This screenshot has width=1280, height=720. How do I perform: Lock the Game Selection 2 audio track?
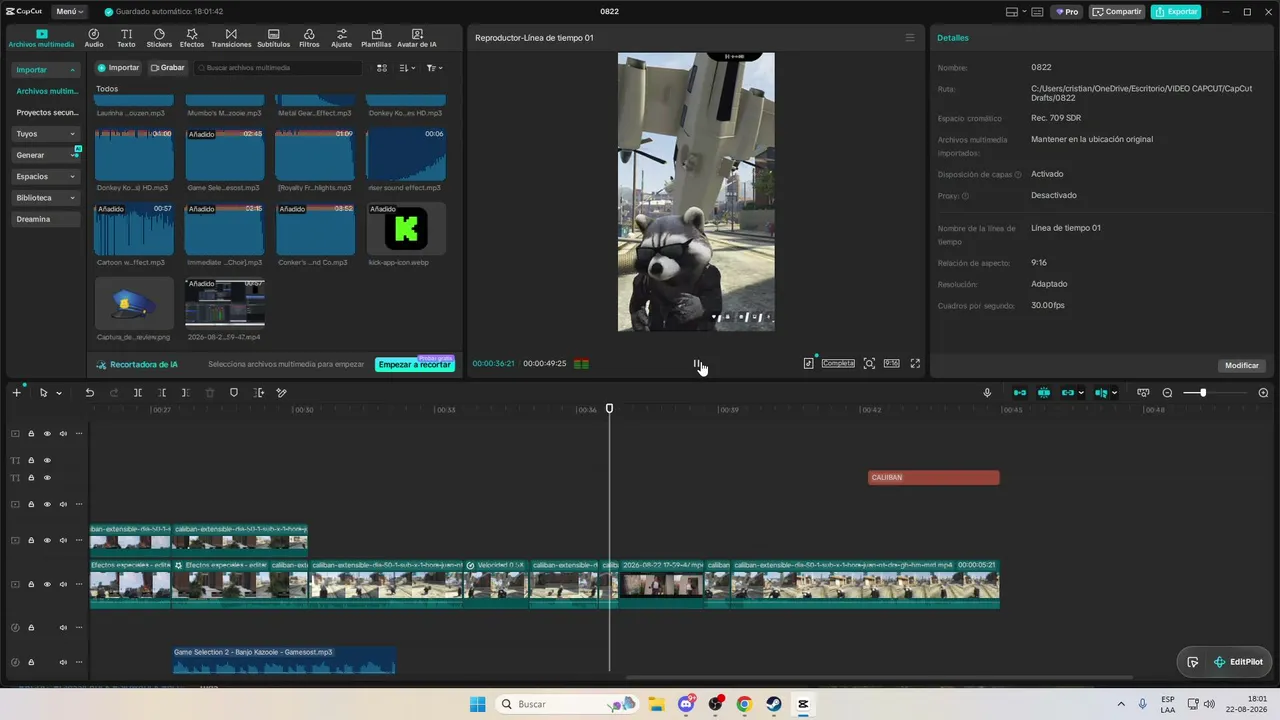click(31, 662)
